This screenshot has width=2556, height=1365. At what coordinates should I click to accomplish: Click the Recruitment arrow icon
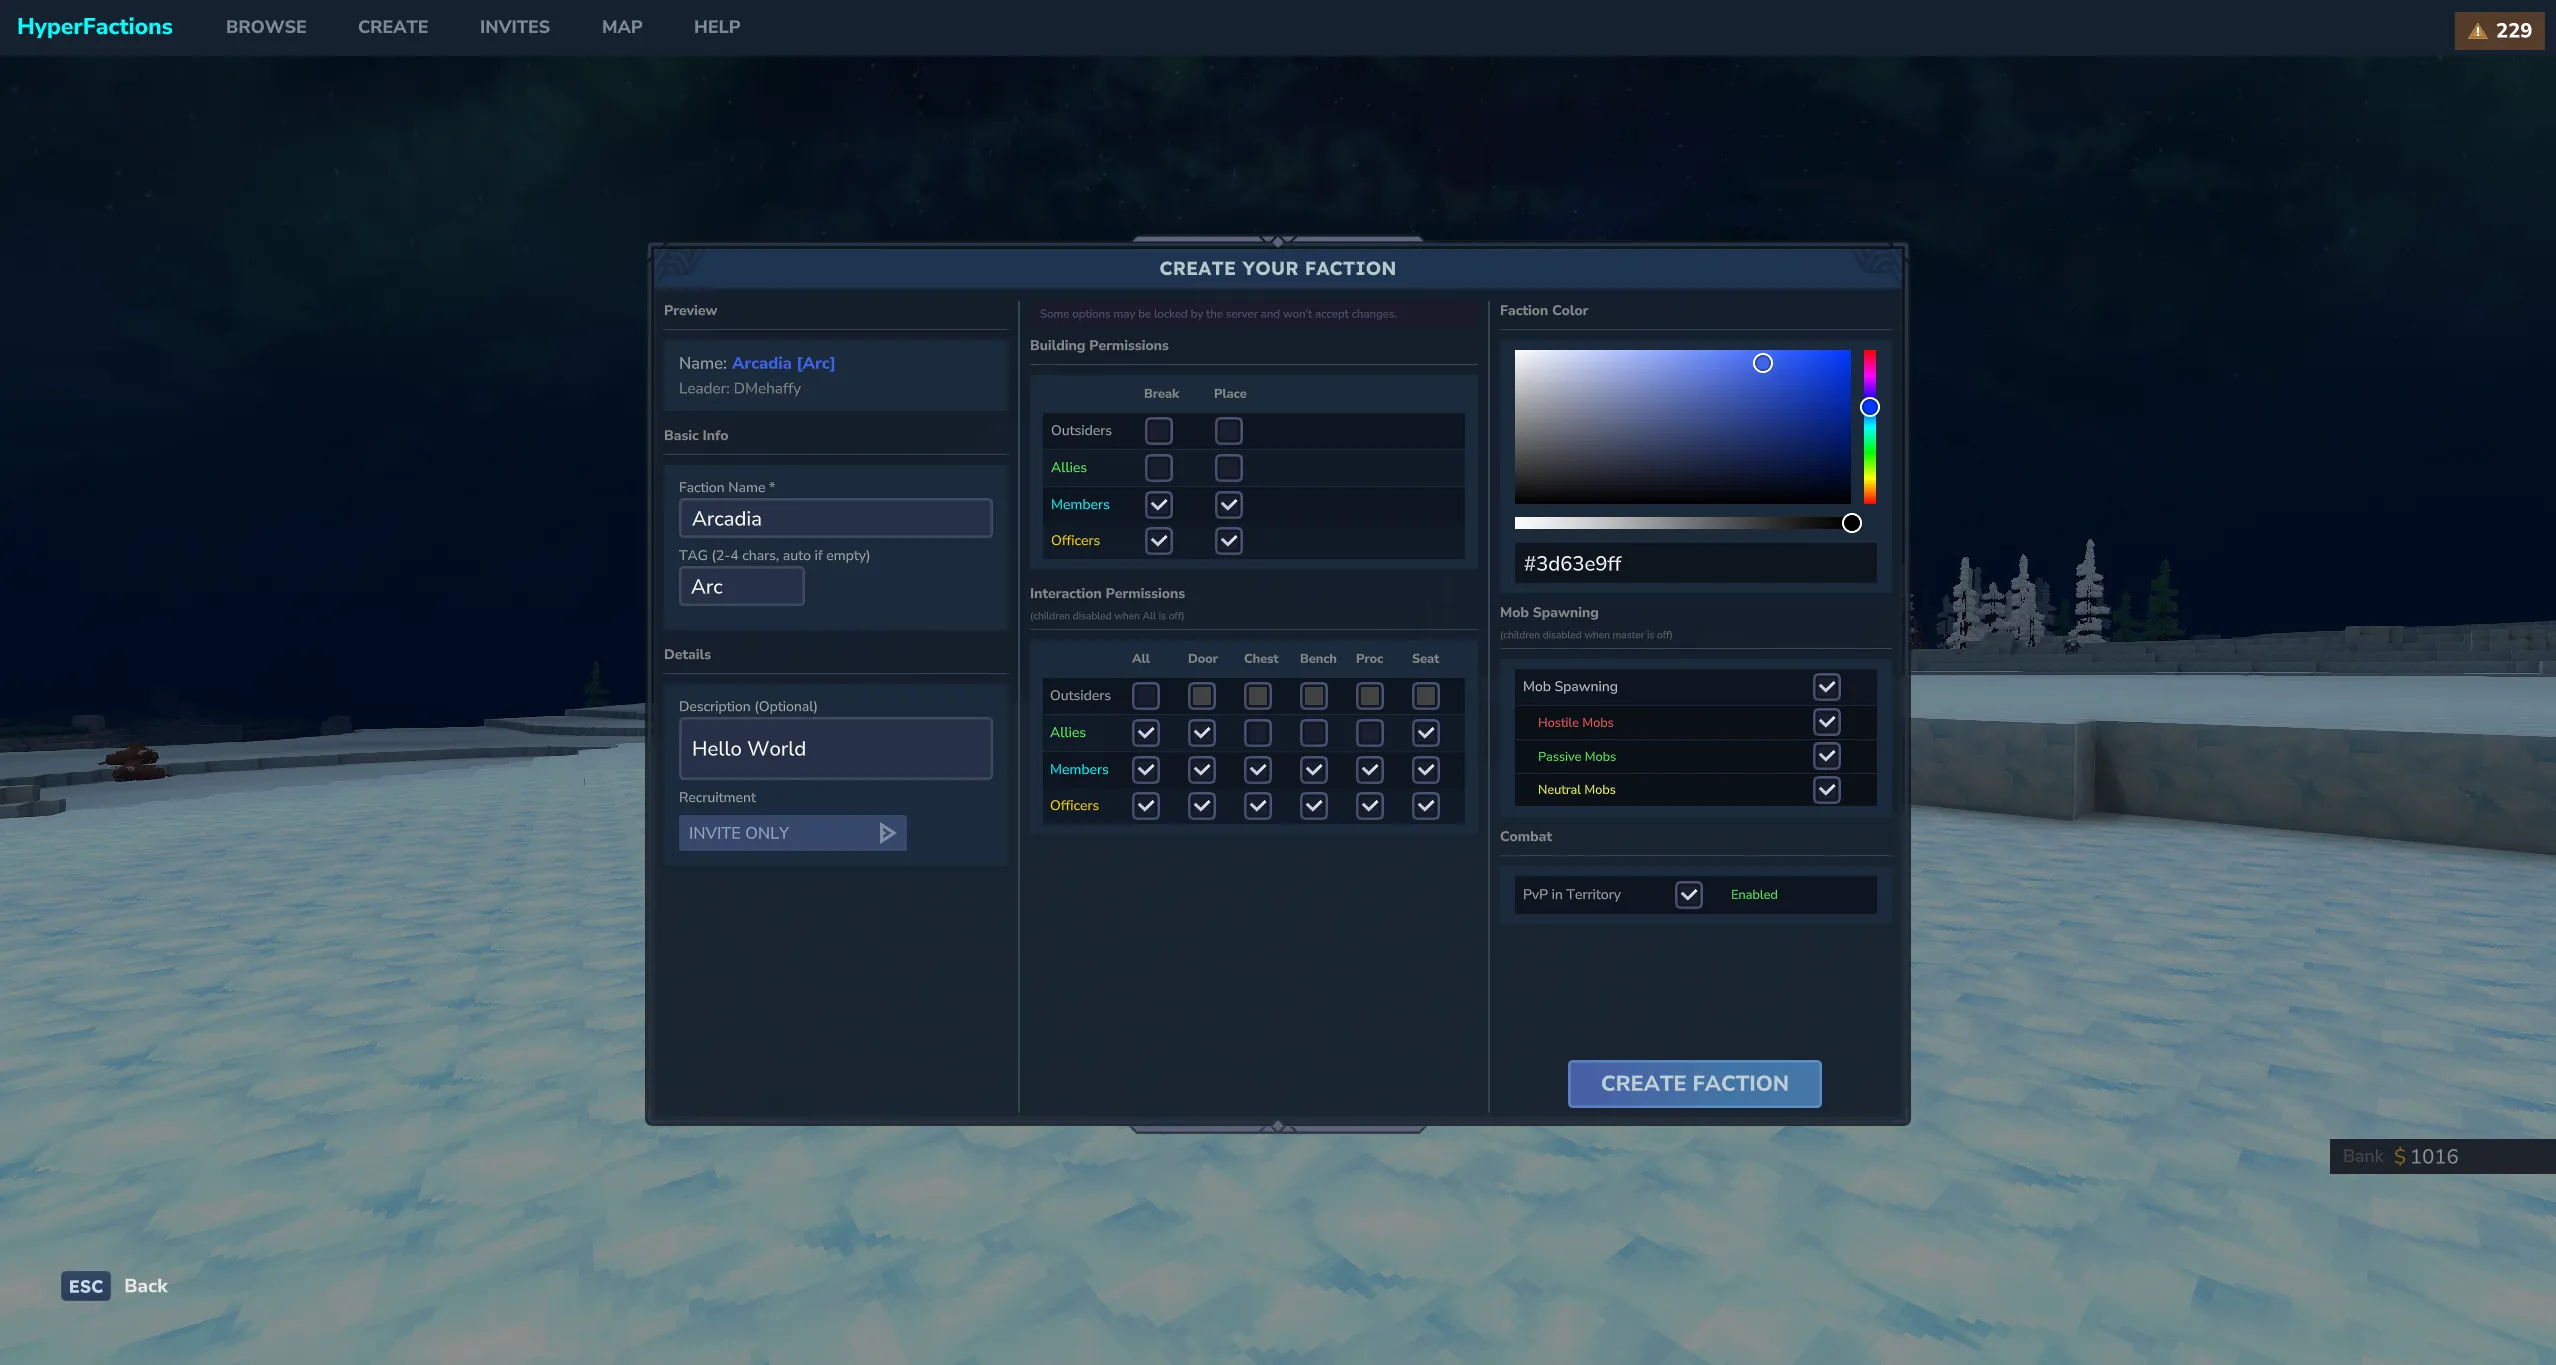click(x=886, y=833)
